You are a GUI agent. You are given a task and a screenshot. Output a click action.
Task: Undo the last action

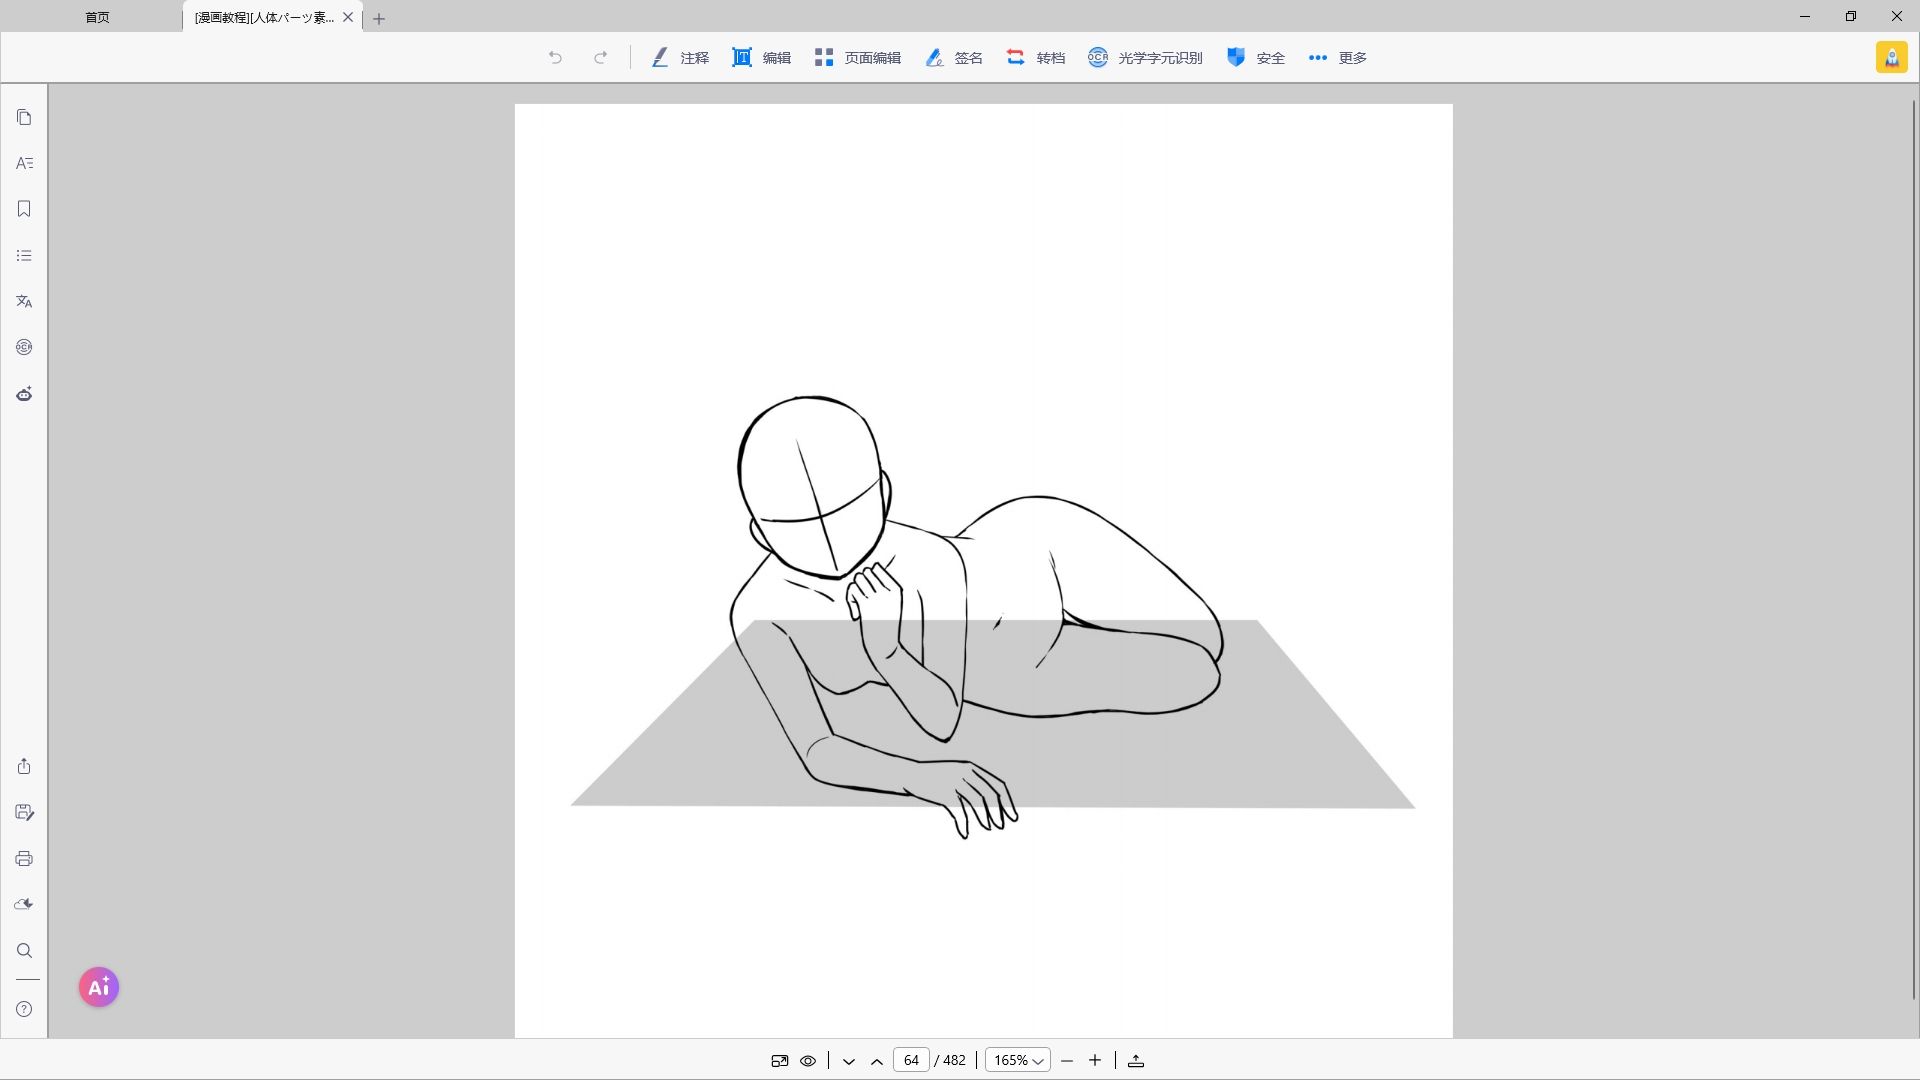(555, 58)
